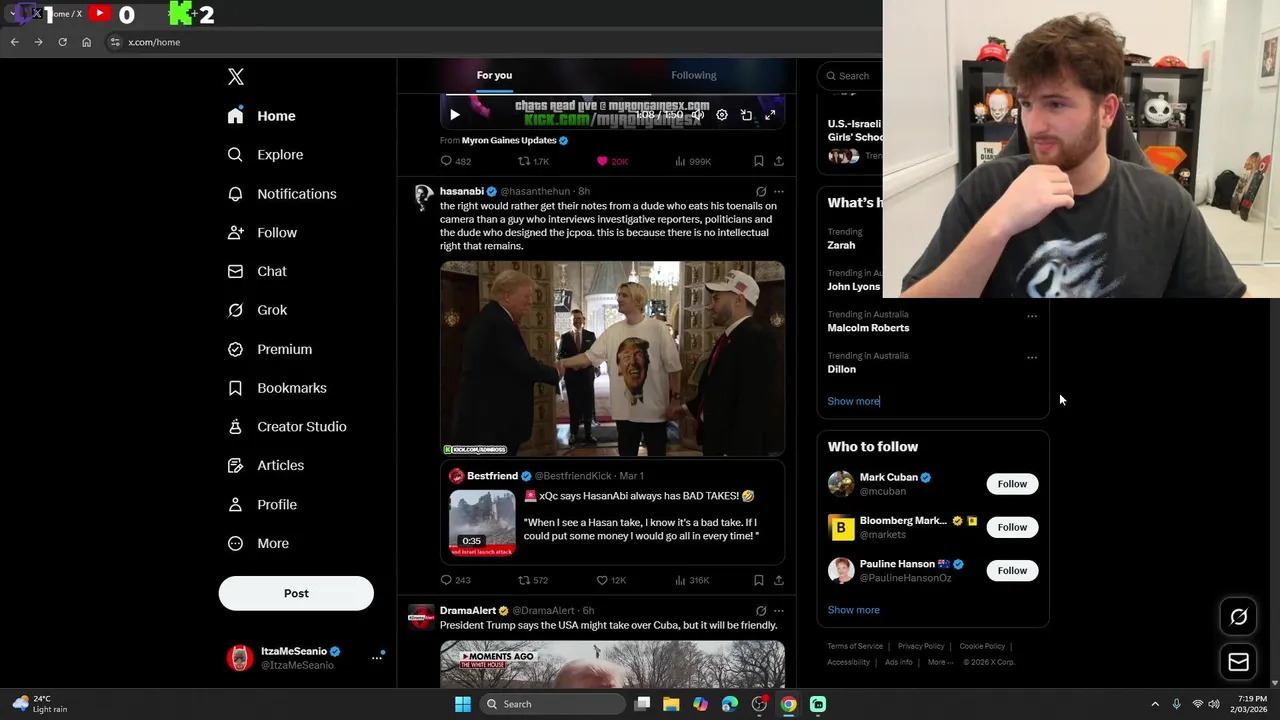Reload the page in the browser toolbar
This screenshot has height=720, width=1280.
click(x=62, y=42)
